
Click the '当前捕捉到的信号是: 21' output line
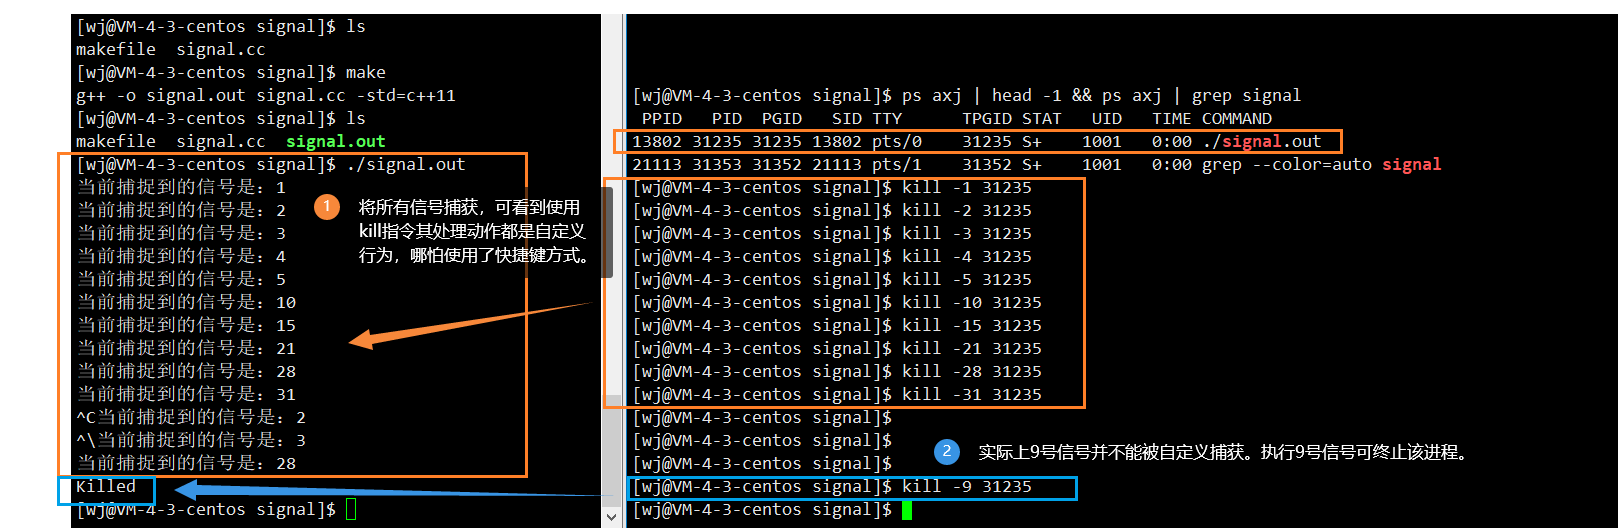click(187, 348)
